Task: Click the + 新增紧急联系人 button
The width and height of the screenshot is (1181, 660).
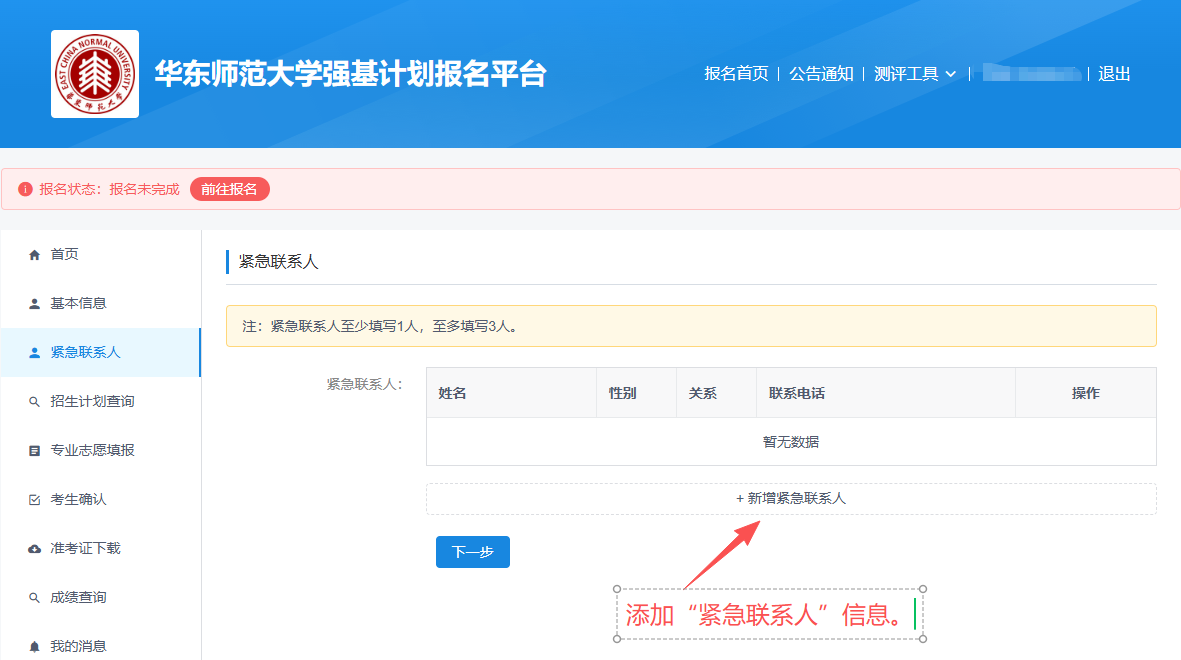Action: coord(791,499)
